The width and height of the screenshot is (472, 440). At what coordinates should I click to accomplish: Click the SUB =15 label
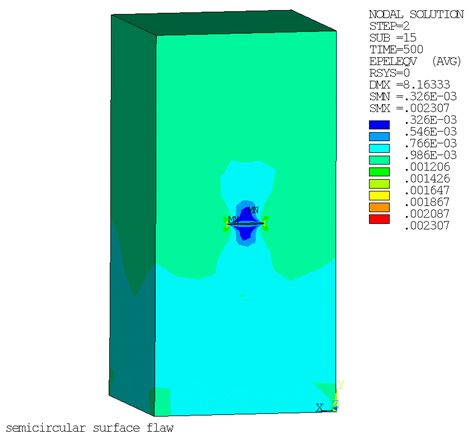tap(393, 38)
